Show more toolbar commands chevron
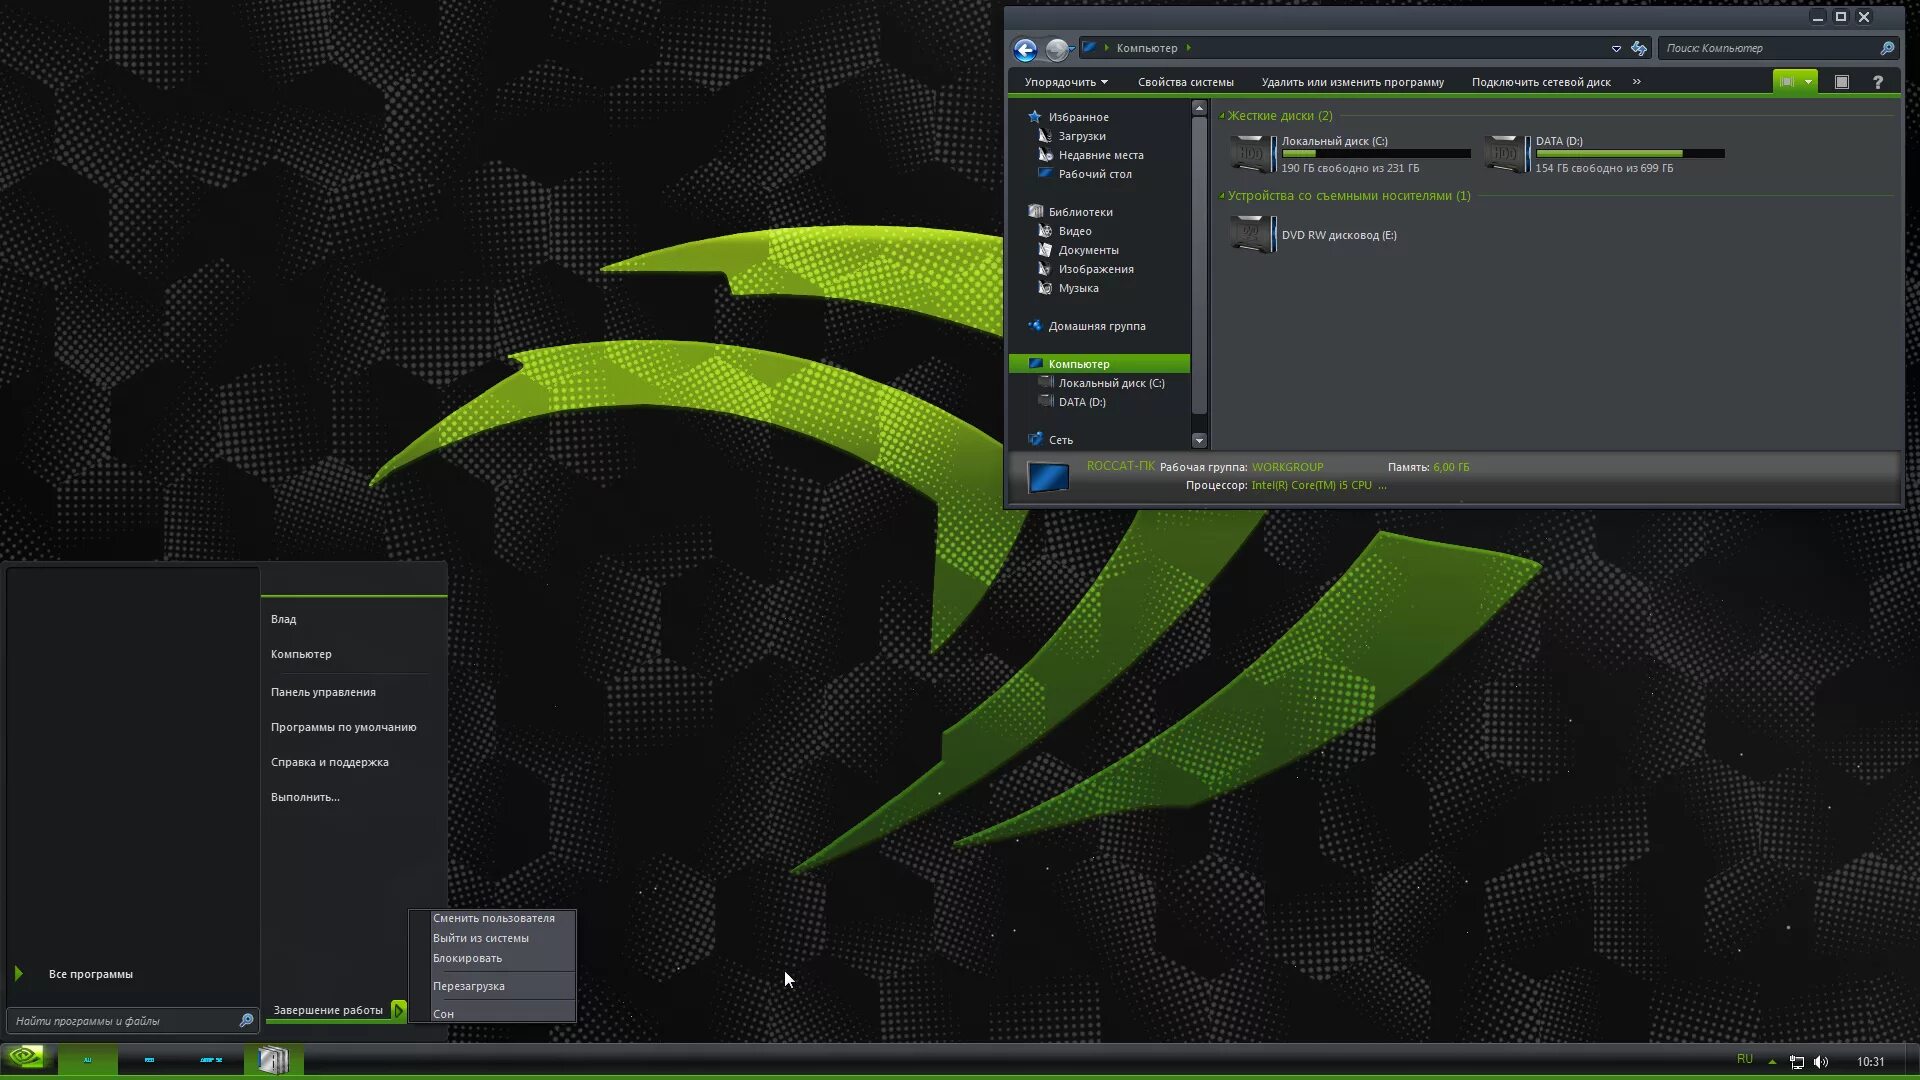This screenshot has height=1080, width=1920. point(1637,82)
